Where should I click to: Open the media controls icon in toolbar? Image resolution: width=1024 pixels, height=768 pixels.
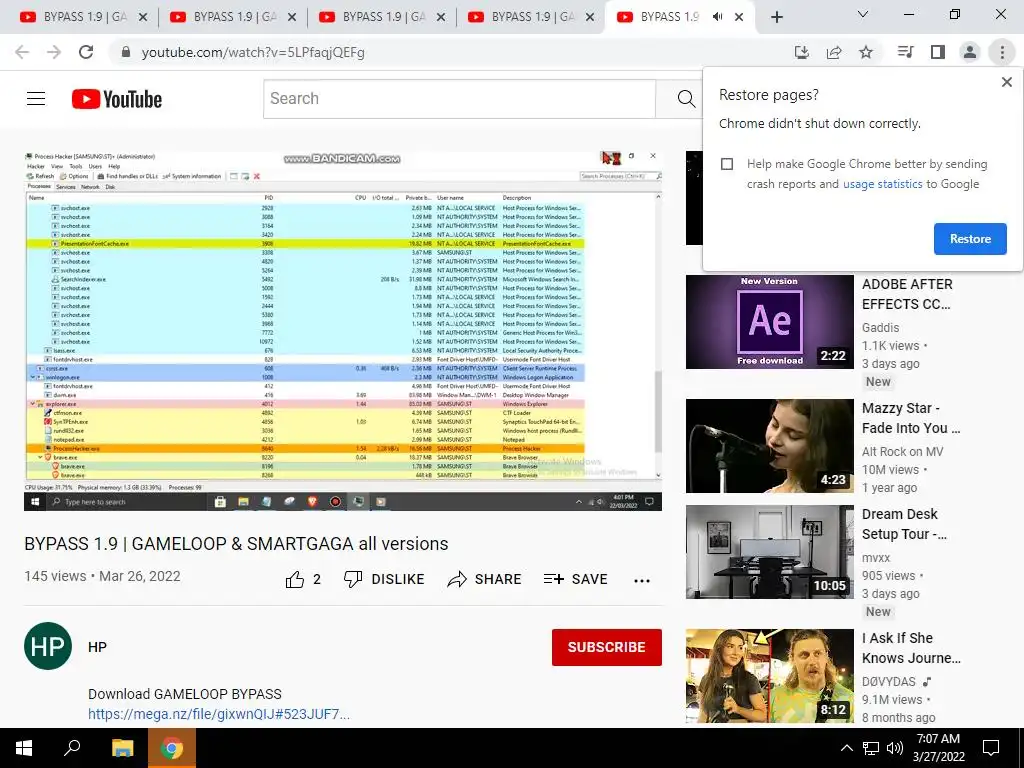coord(905,52)
